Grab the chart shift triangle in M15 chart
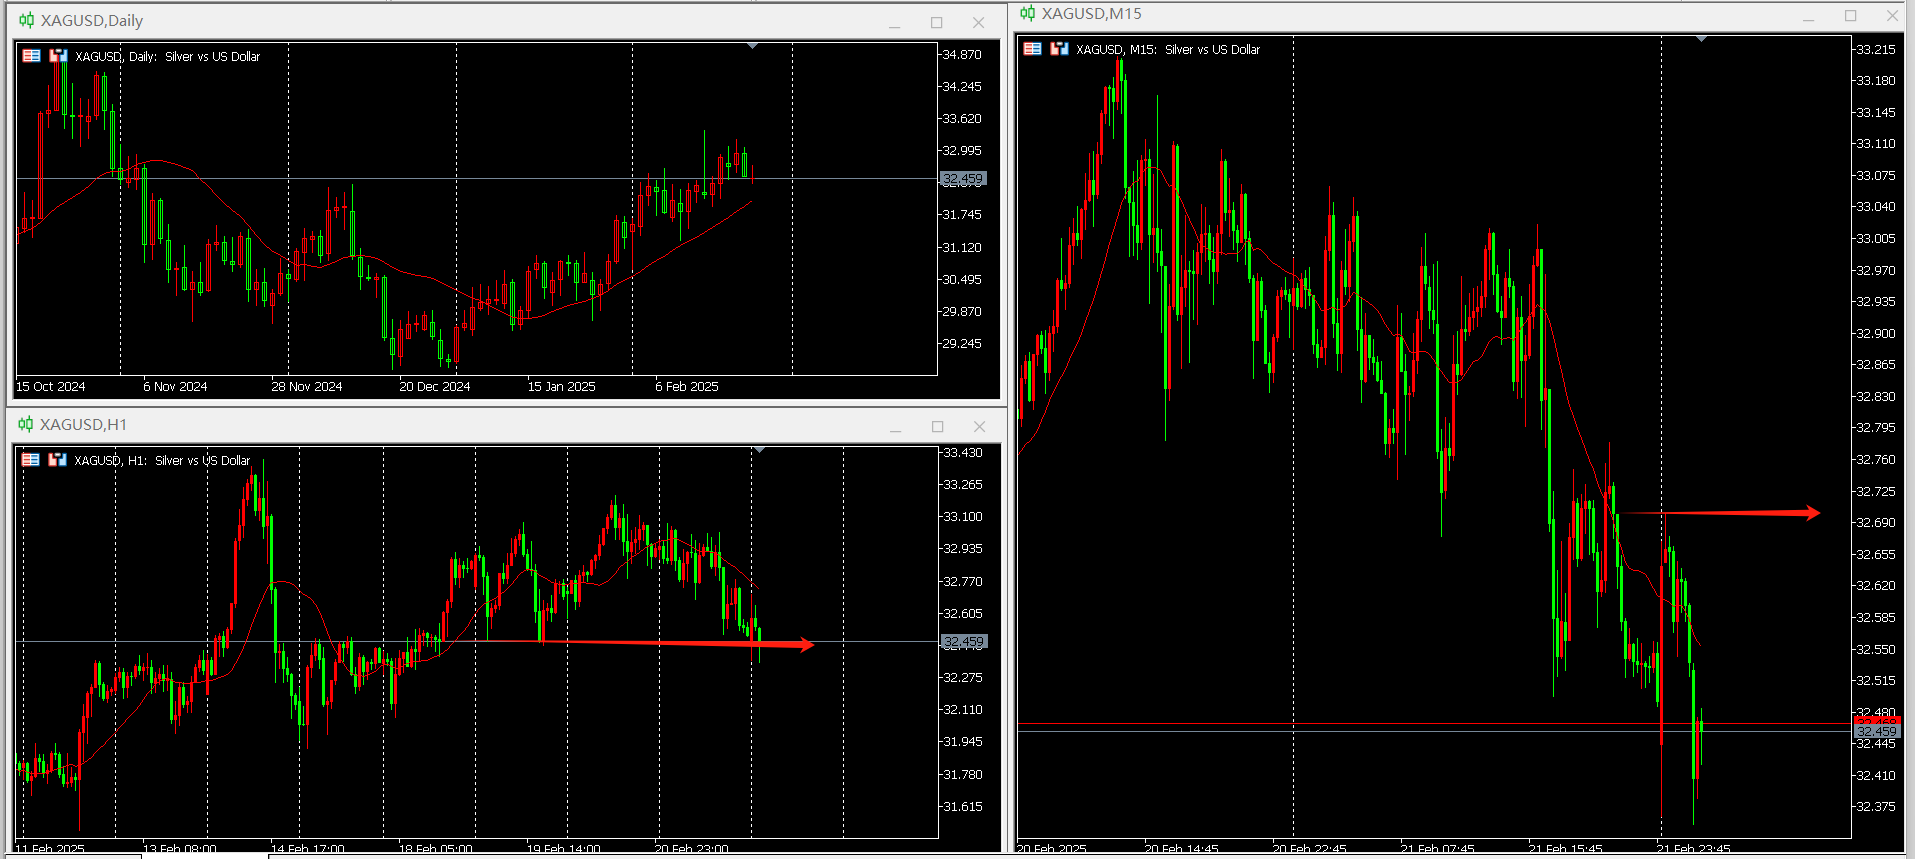This screenshot has height=859, width=1915. pyautogui.click(x=1701, y=39)
